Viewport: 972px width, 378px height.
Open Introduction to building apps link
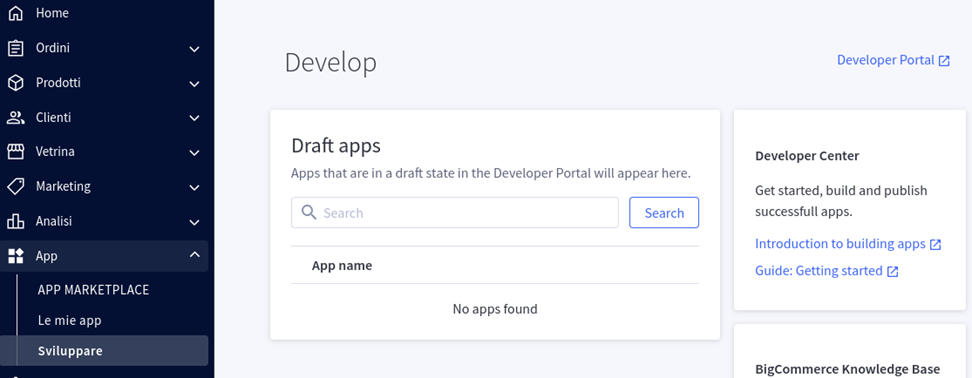[840, 244]
